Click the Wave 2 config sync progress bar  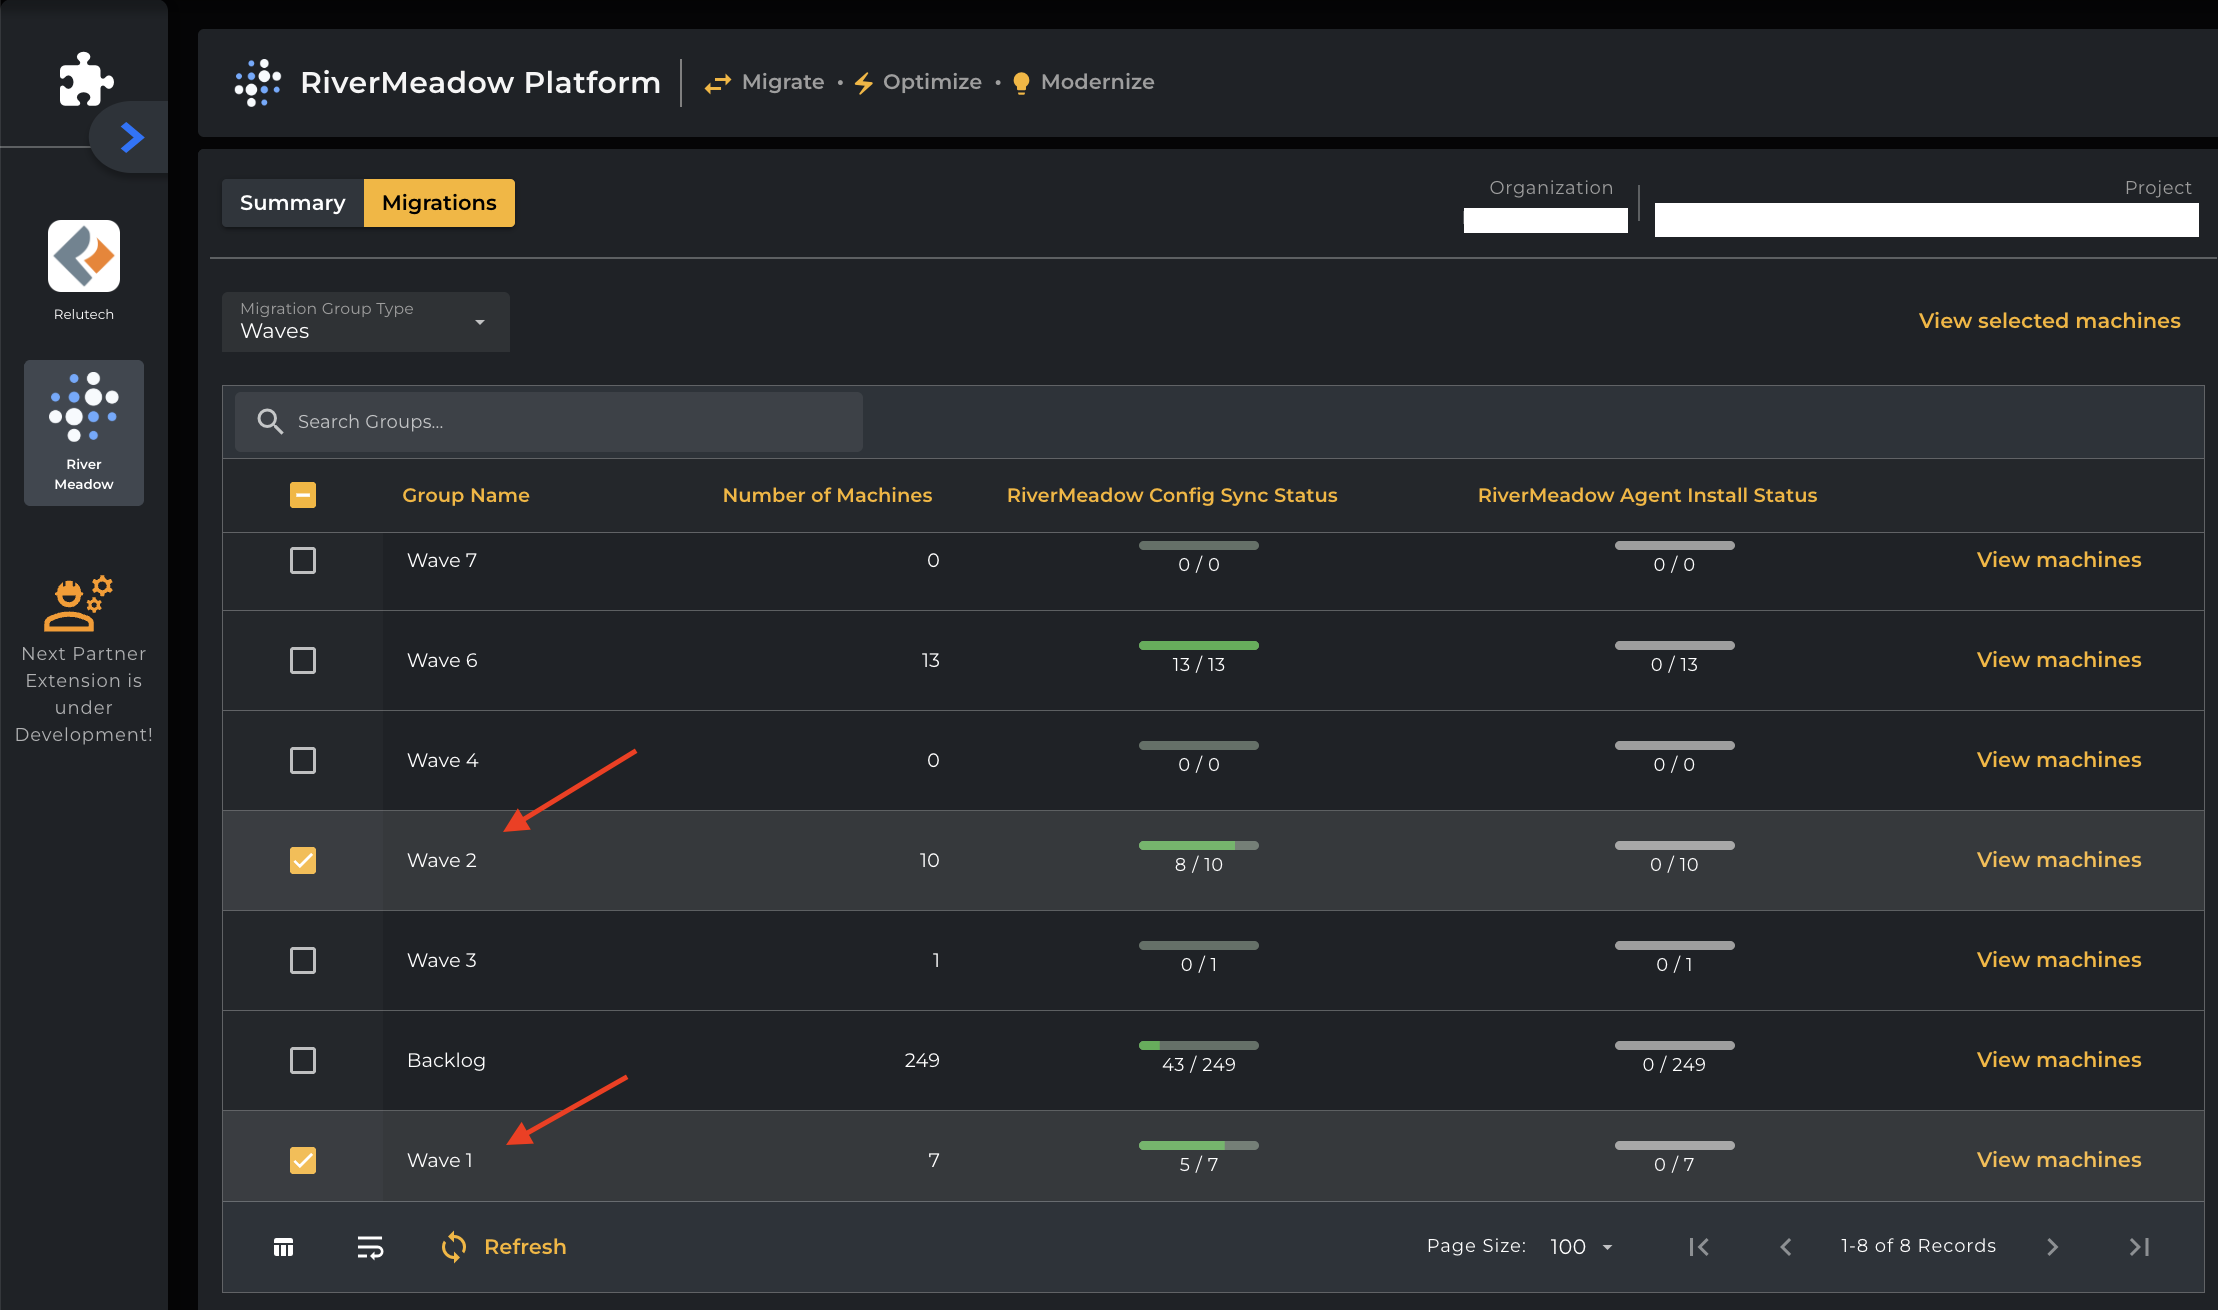[x=1198, y=845]
